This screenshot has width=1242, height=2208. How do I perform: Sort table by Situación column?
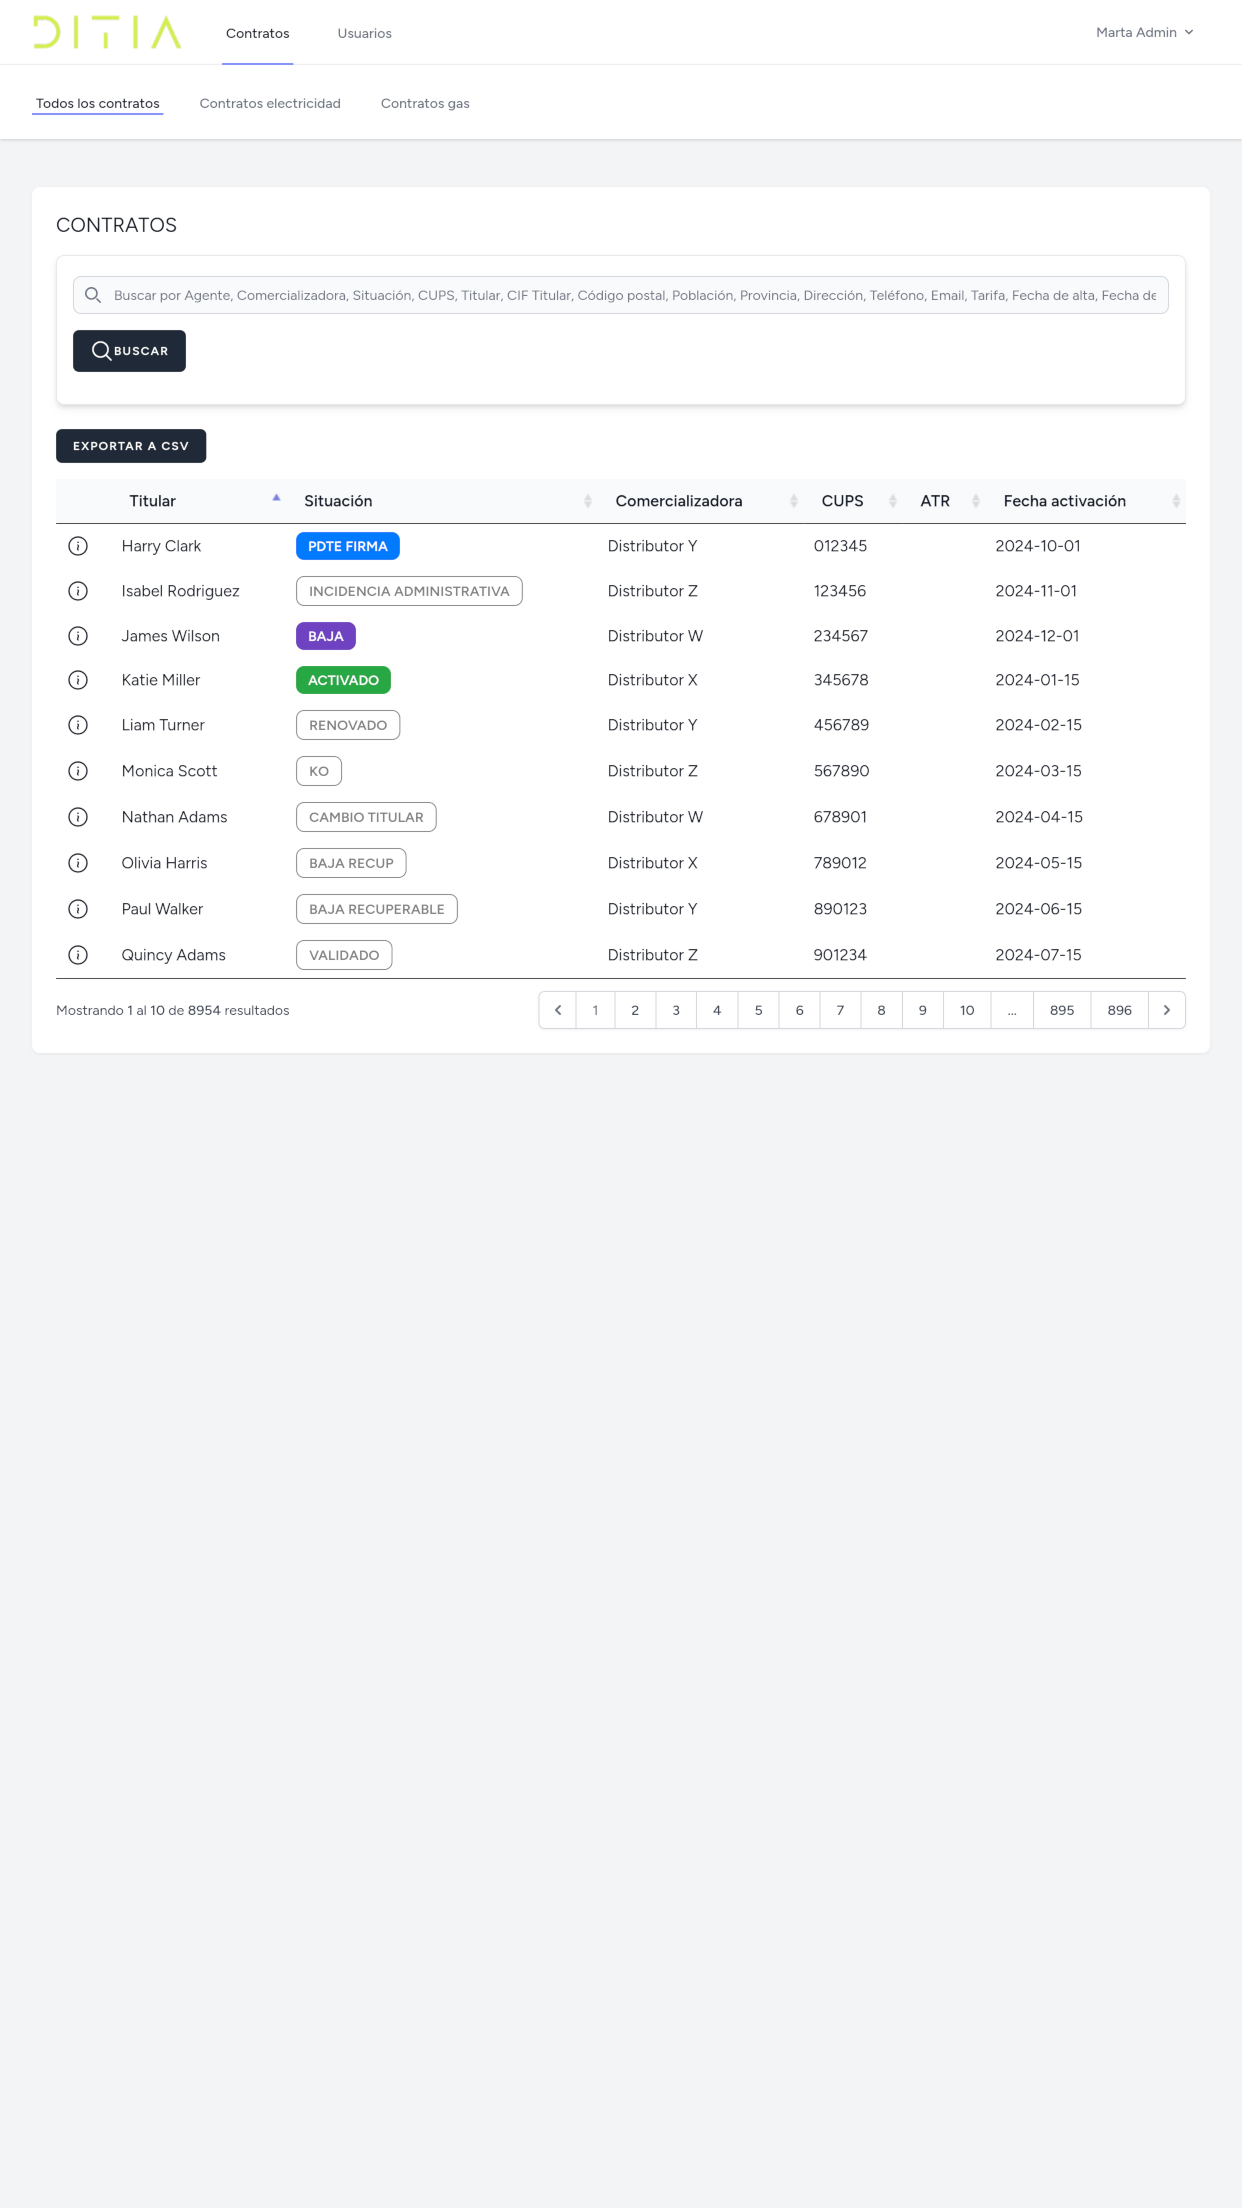338,501
